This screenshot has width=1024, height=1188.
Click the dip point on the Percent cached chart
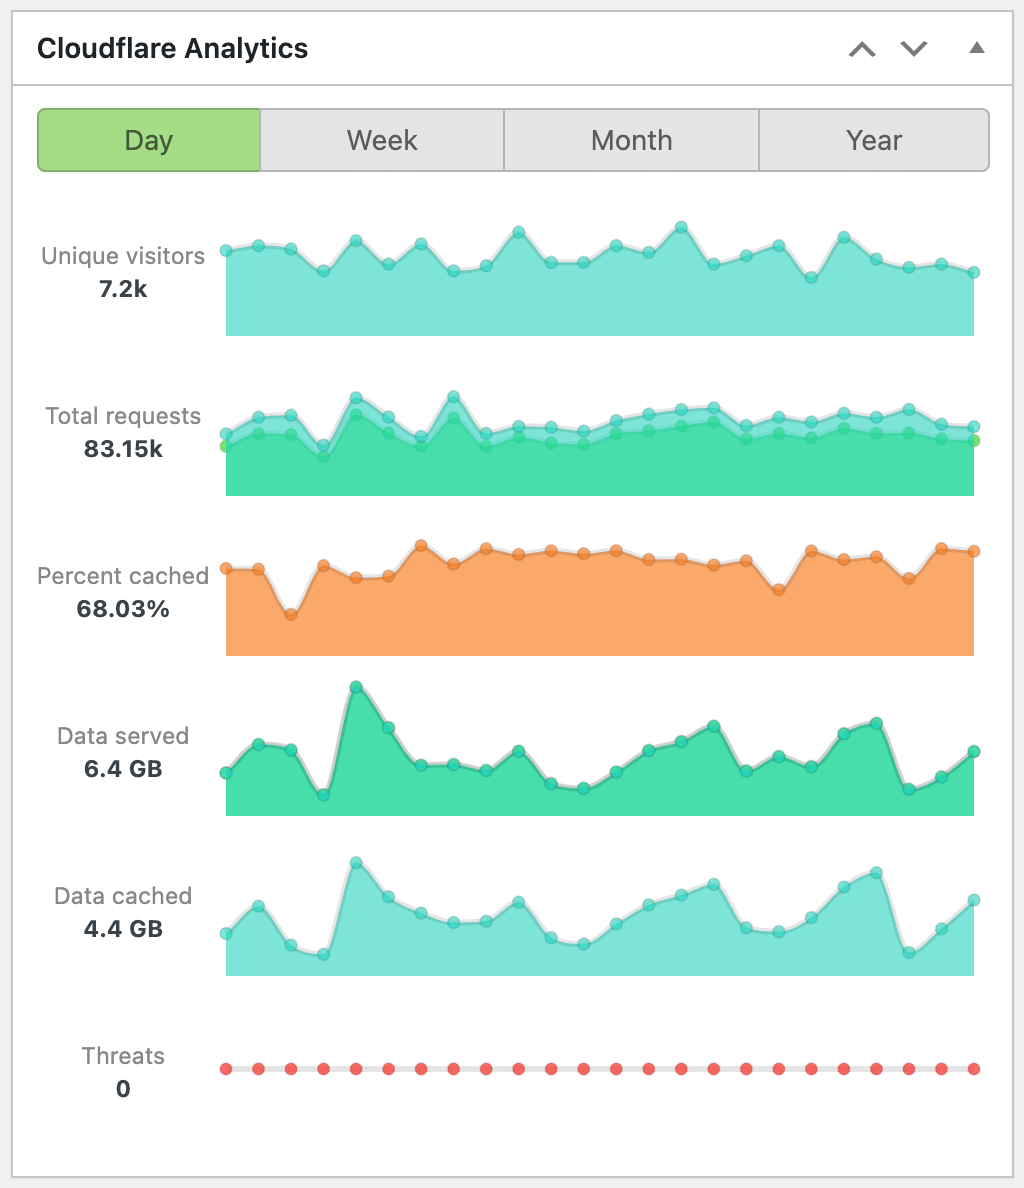click(x=290, y=615)
